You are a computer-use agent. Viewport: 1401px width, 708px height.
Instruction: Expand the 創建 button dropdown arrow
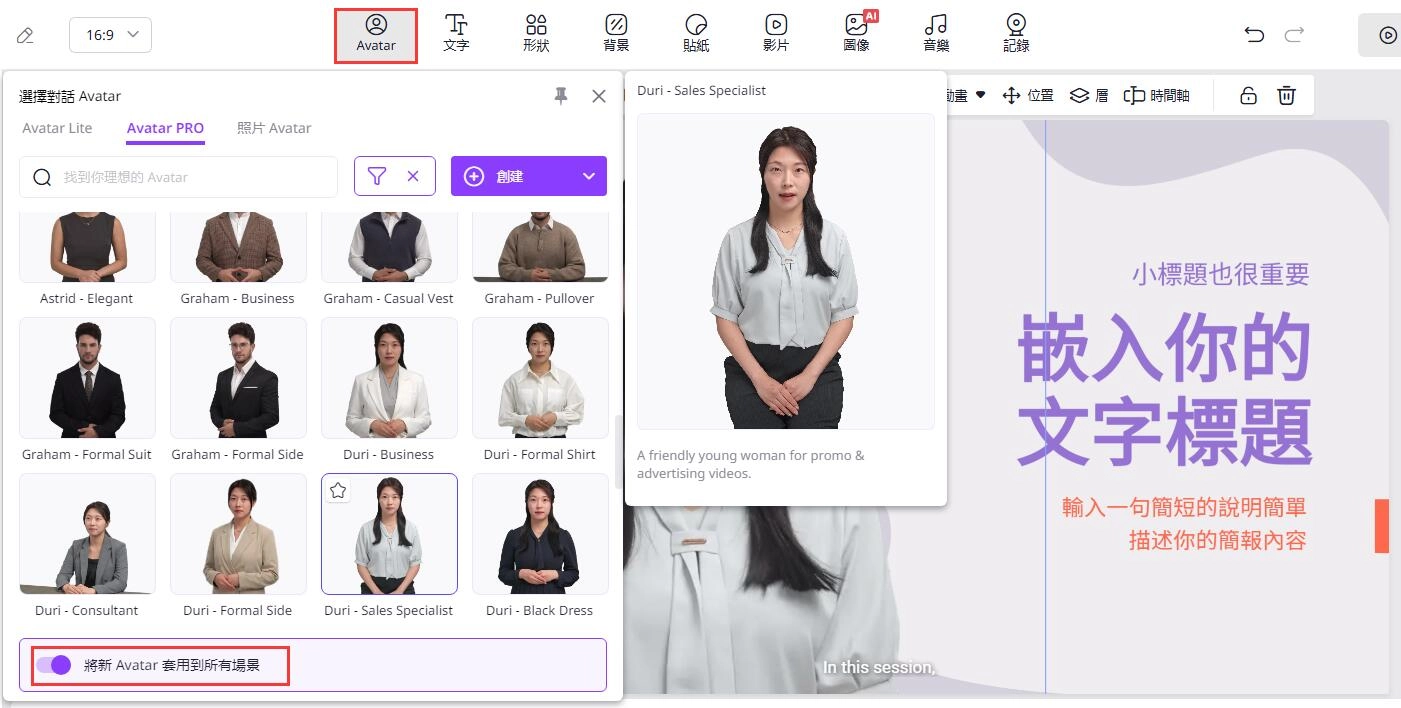(x=588, y=176)
